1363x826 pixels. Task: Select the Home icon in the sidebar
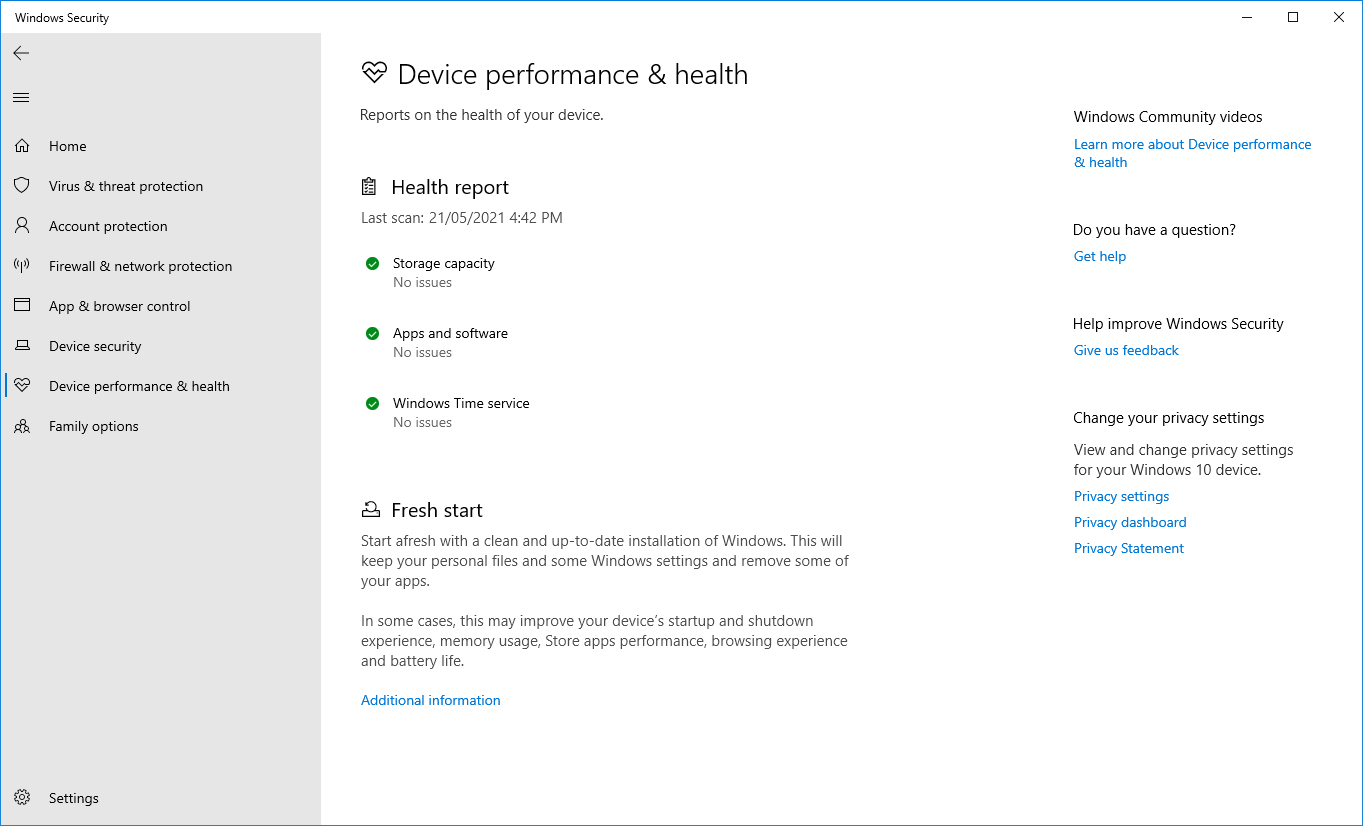click(x=22, y=145)
